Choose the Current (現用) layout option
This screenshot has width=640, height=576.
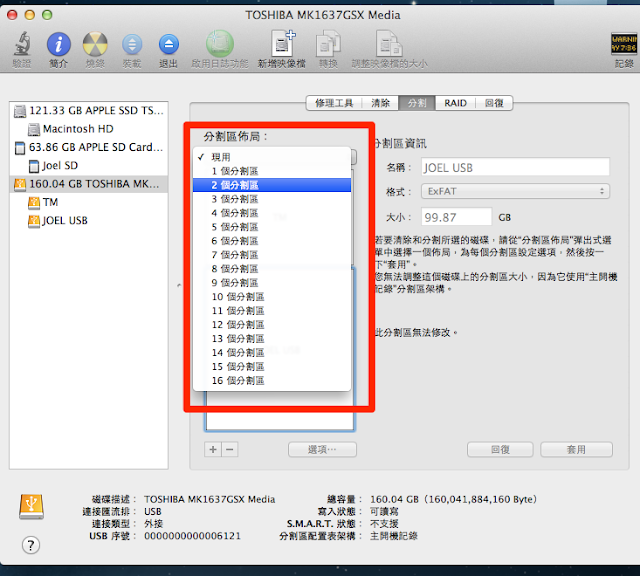point(272,157)
